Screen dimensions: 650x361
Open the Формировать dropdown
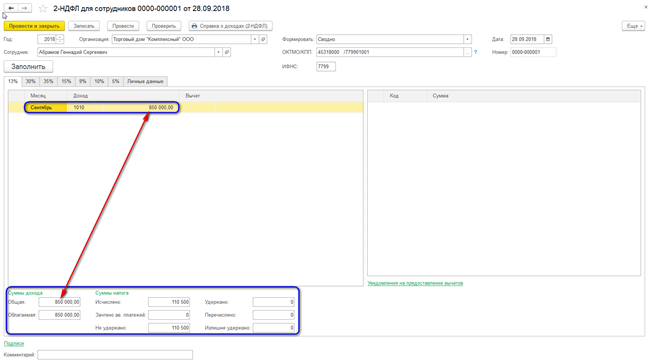[467, 39]
